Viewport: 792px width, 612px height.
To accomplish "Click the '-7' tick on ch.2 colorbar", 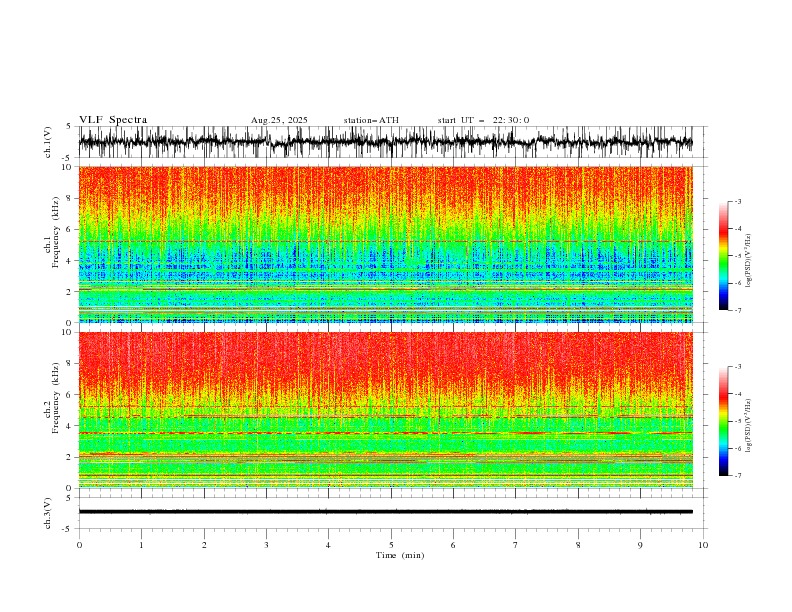I will [x=738, y=475].
